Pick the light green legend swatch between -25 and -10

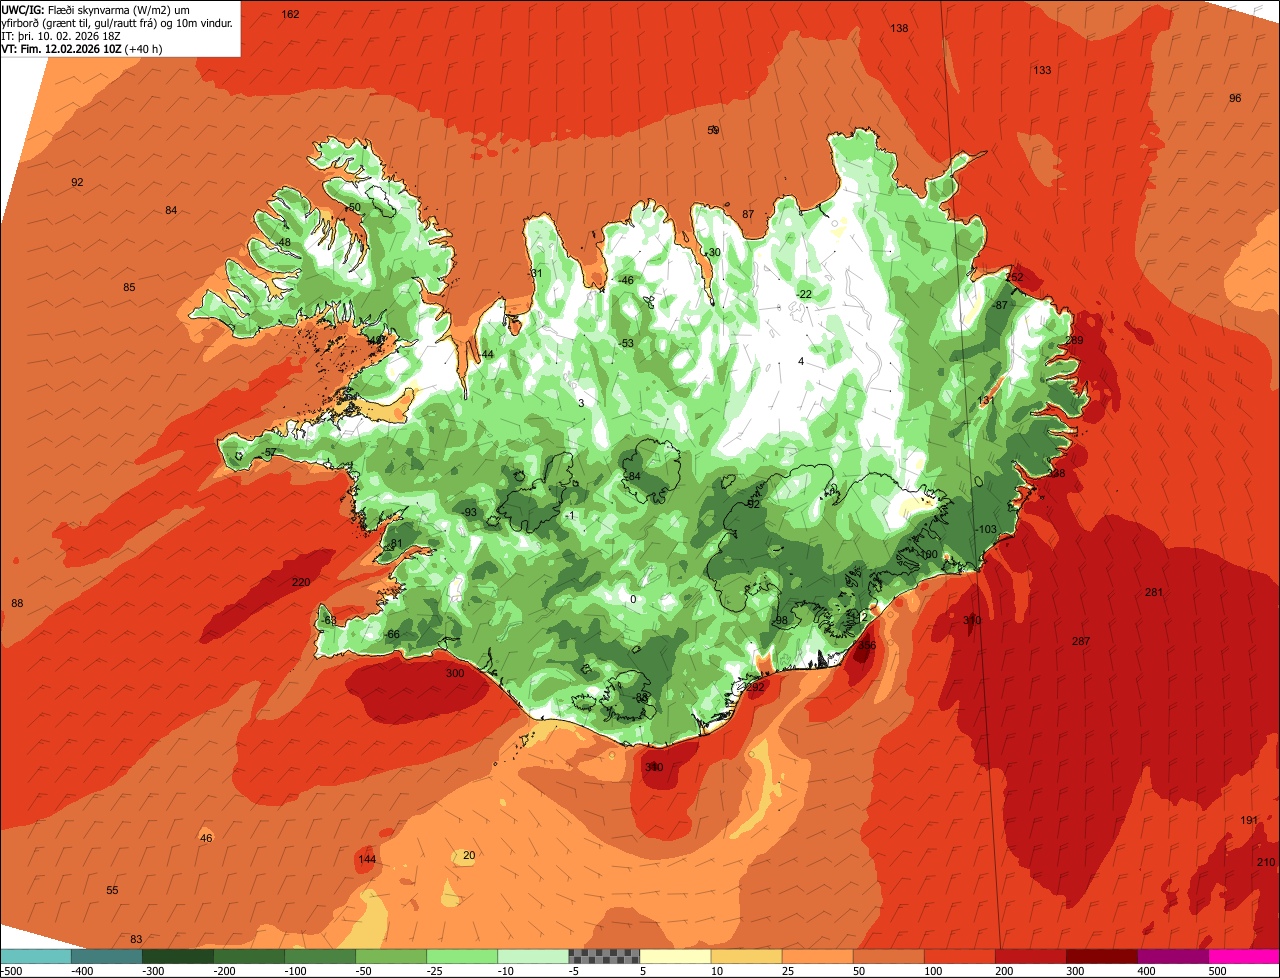pyautogui.click(x=462, y=955)
